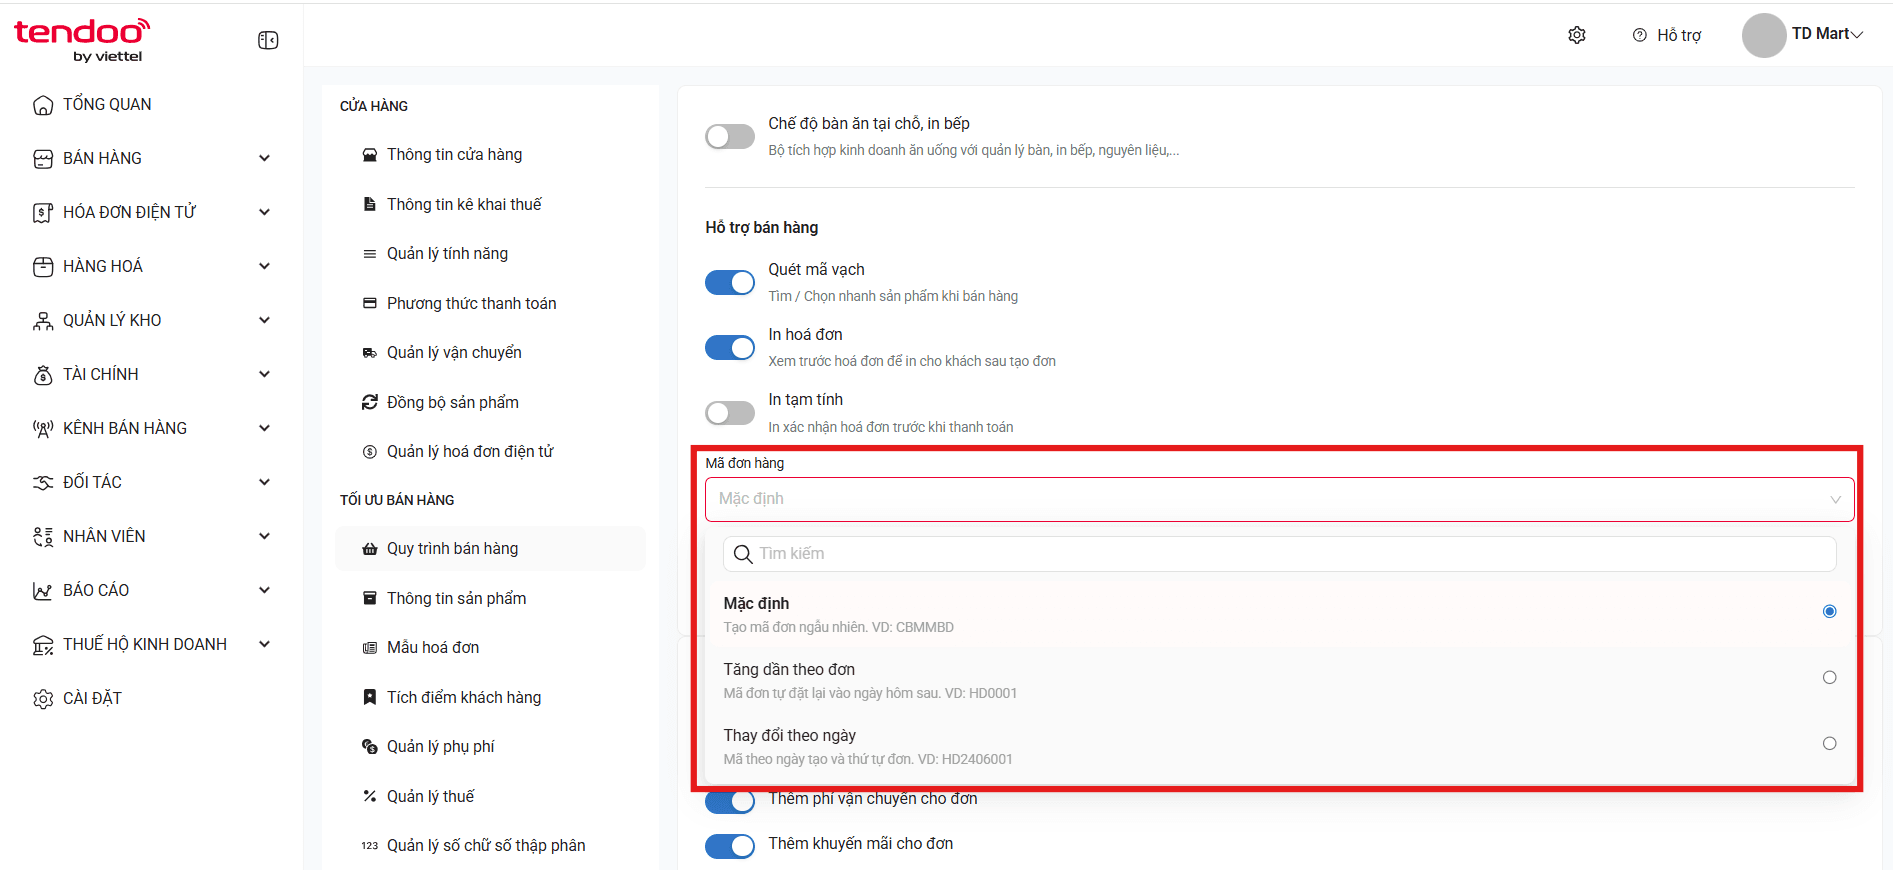Viewport: 1893px width, 870px height.
Task: Open the Mã đơn hàng combo box
Action: (1280, 499)
